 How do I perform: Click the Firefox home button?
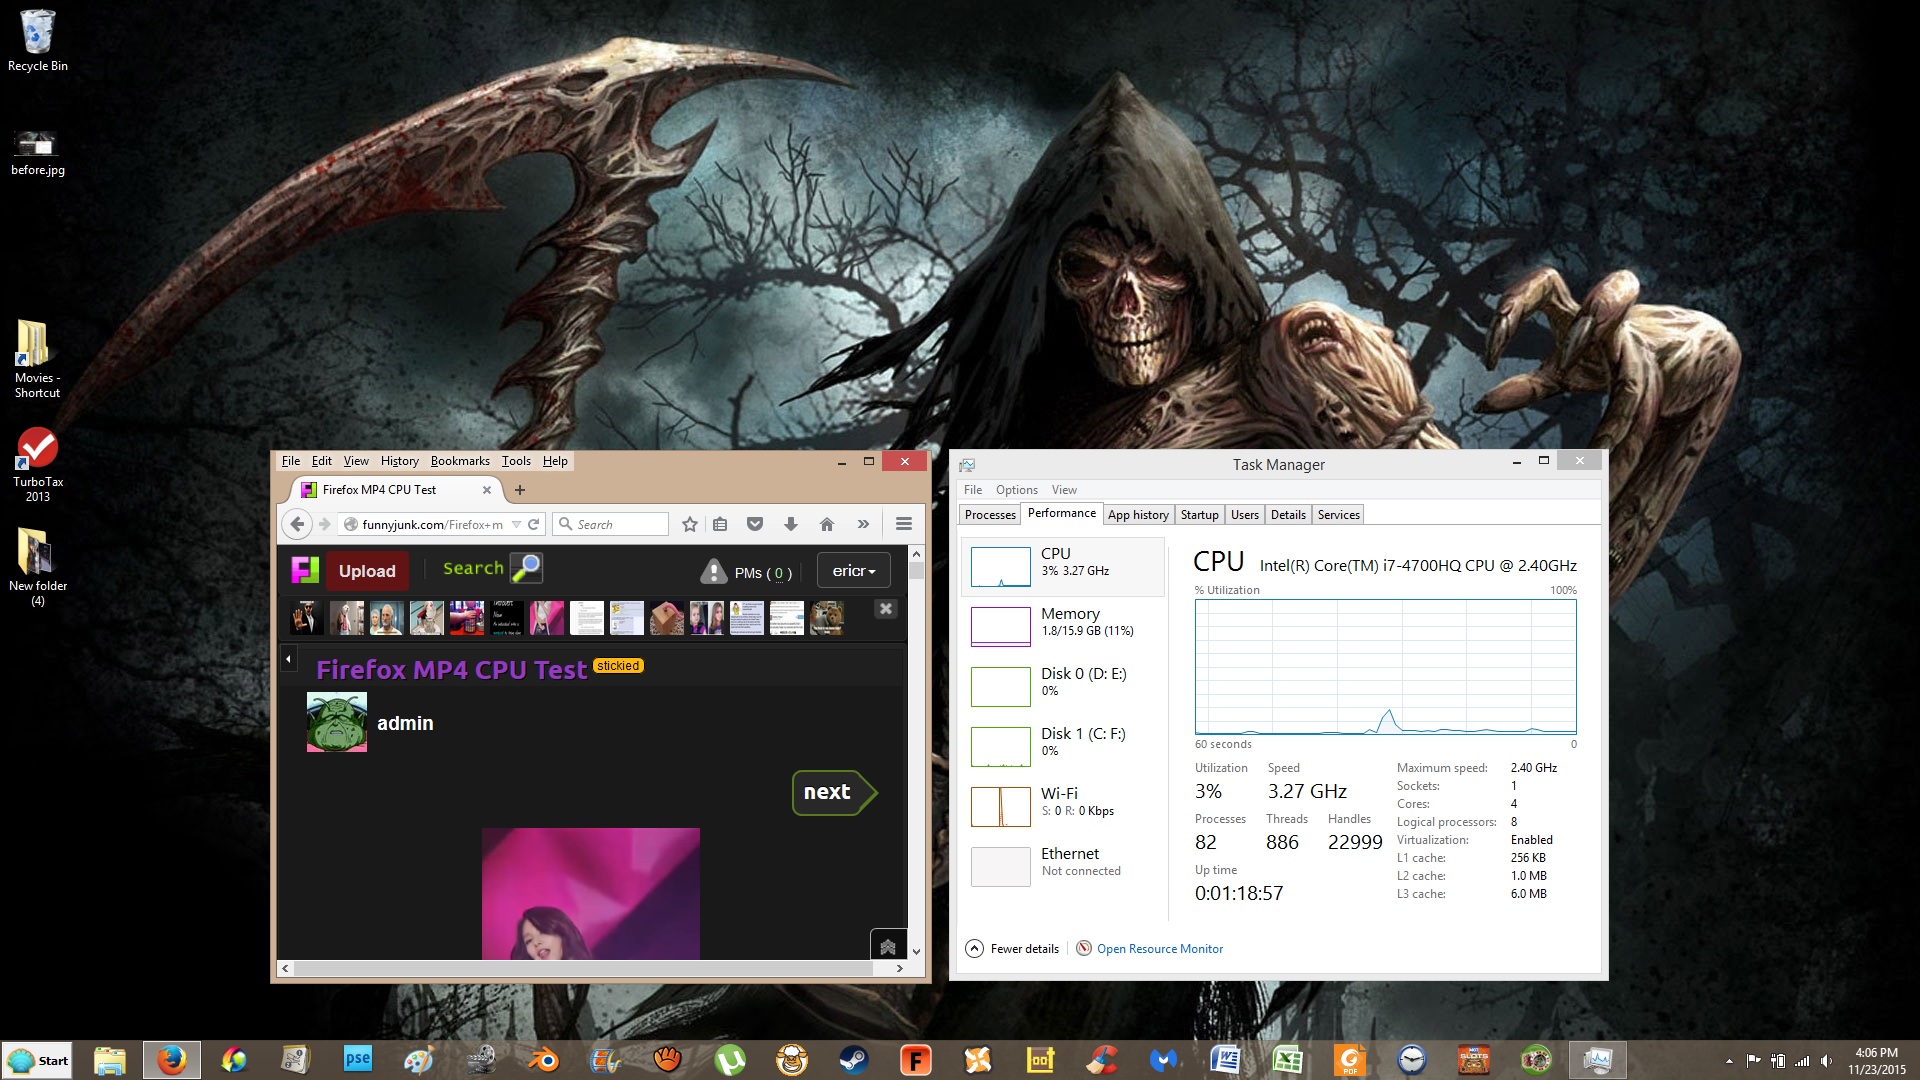pyautogui.click(x=826, y=524)
